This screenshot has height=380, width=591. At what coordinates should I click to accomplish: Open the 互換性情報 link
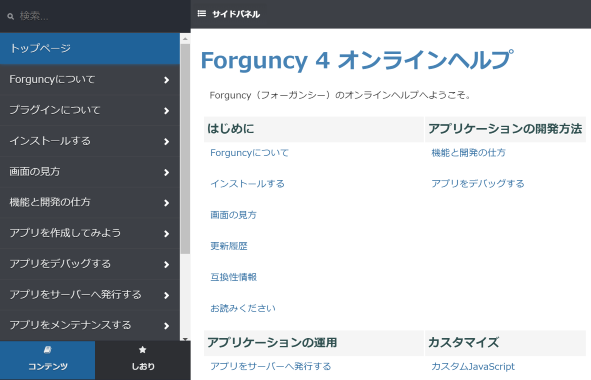[x=233, y=277]
